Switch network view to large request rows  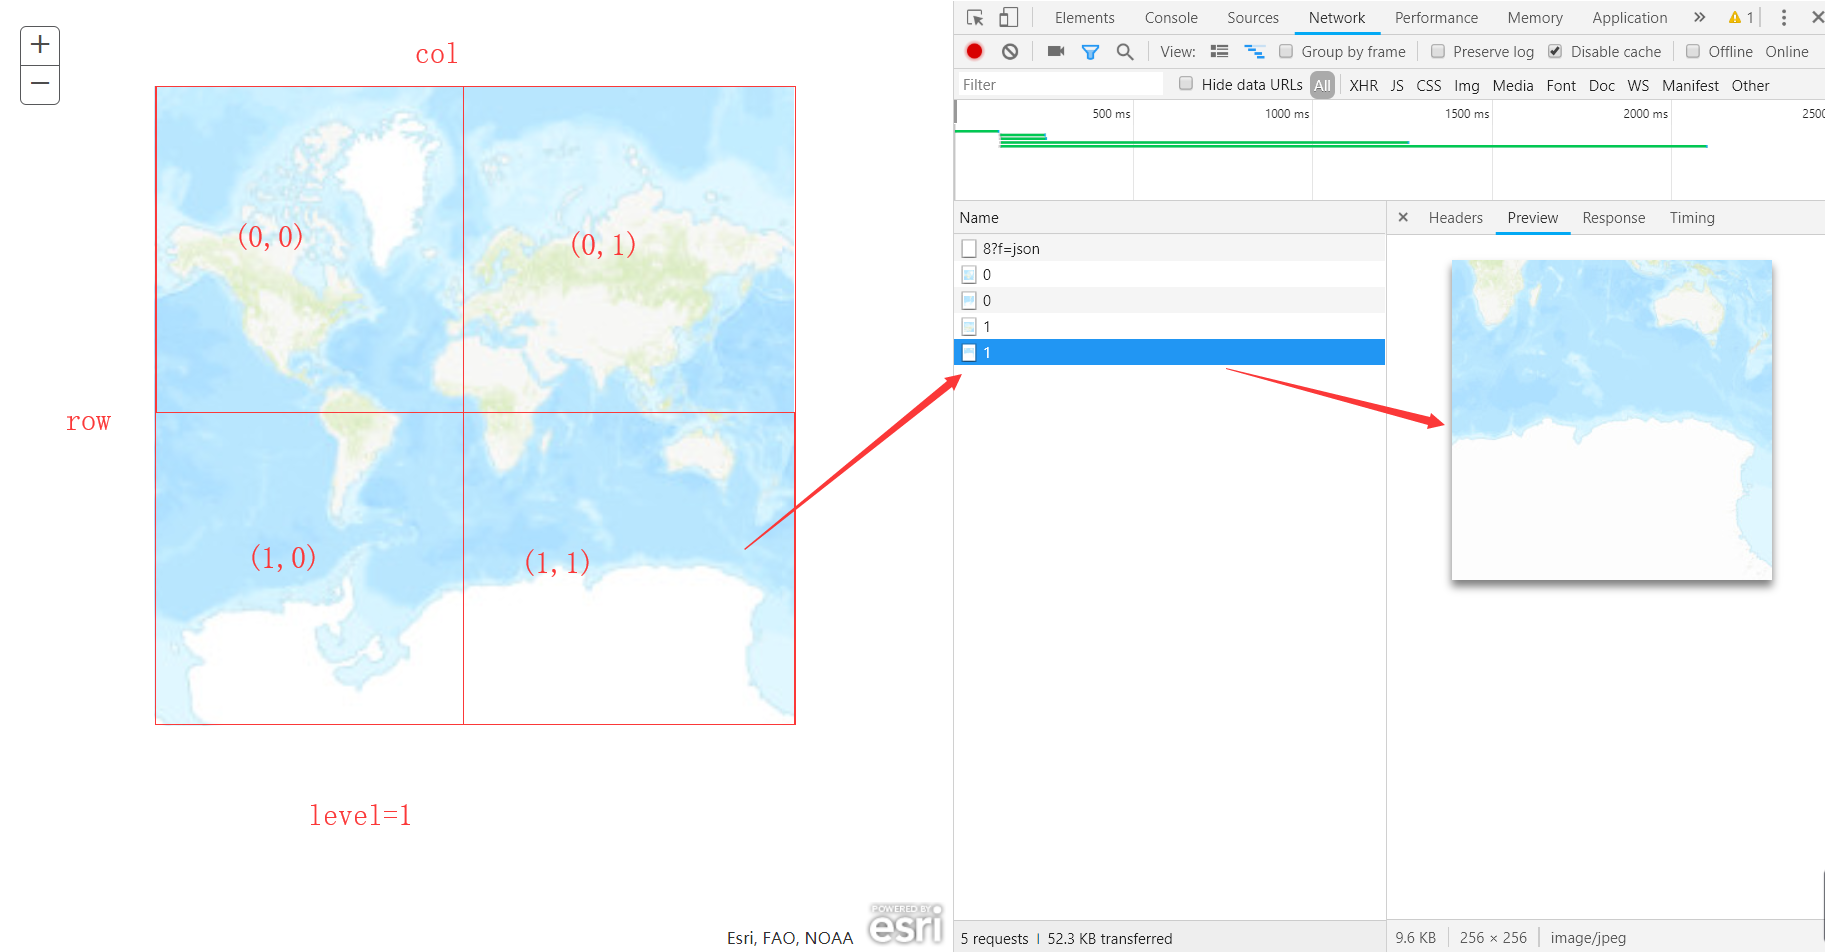tap(1219, 51)
